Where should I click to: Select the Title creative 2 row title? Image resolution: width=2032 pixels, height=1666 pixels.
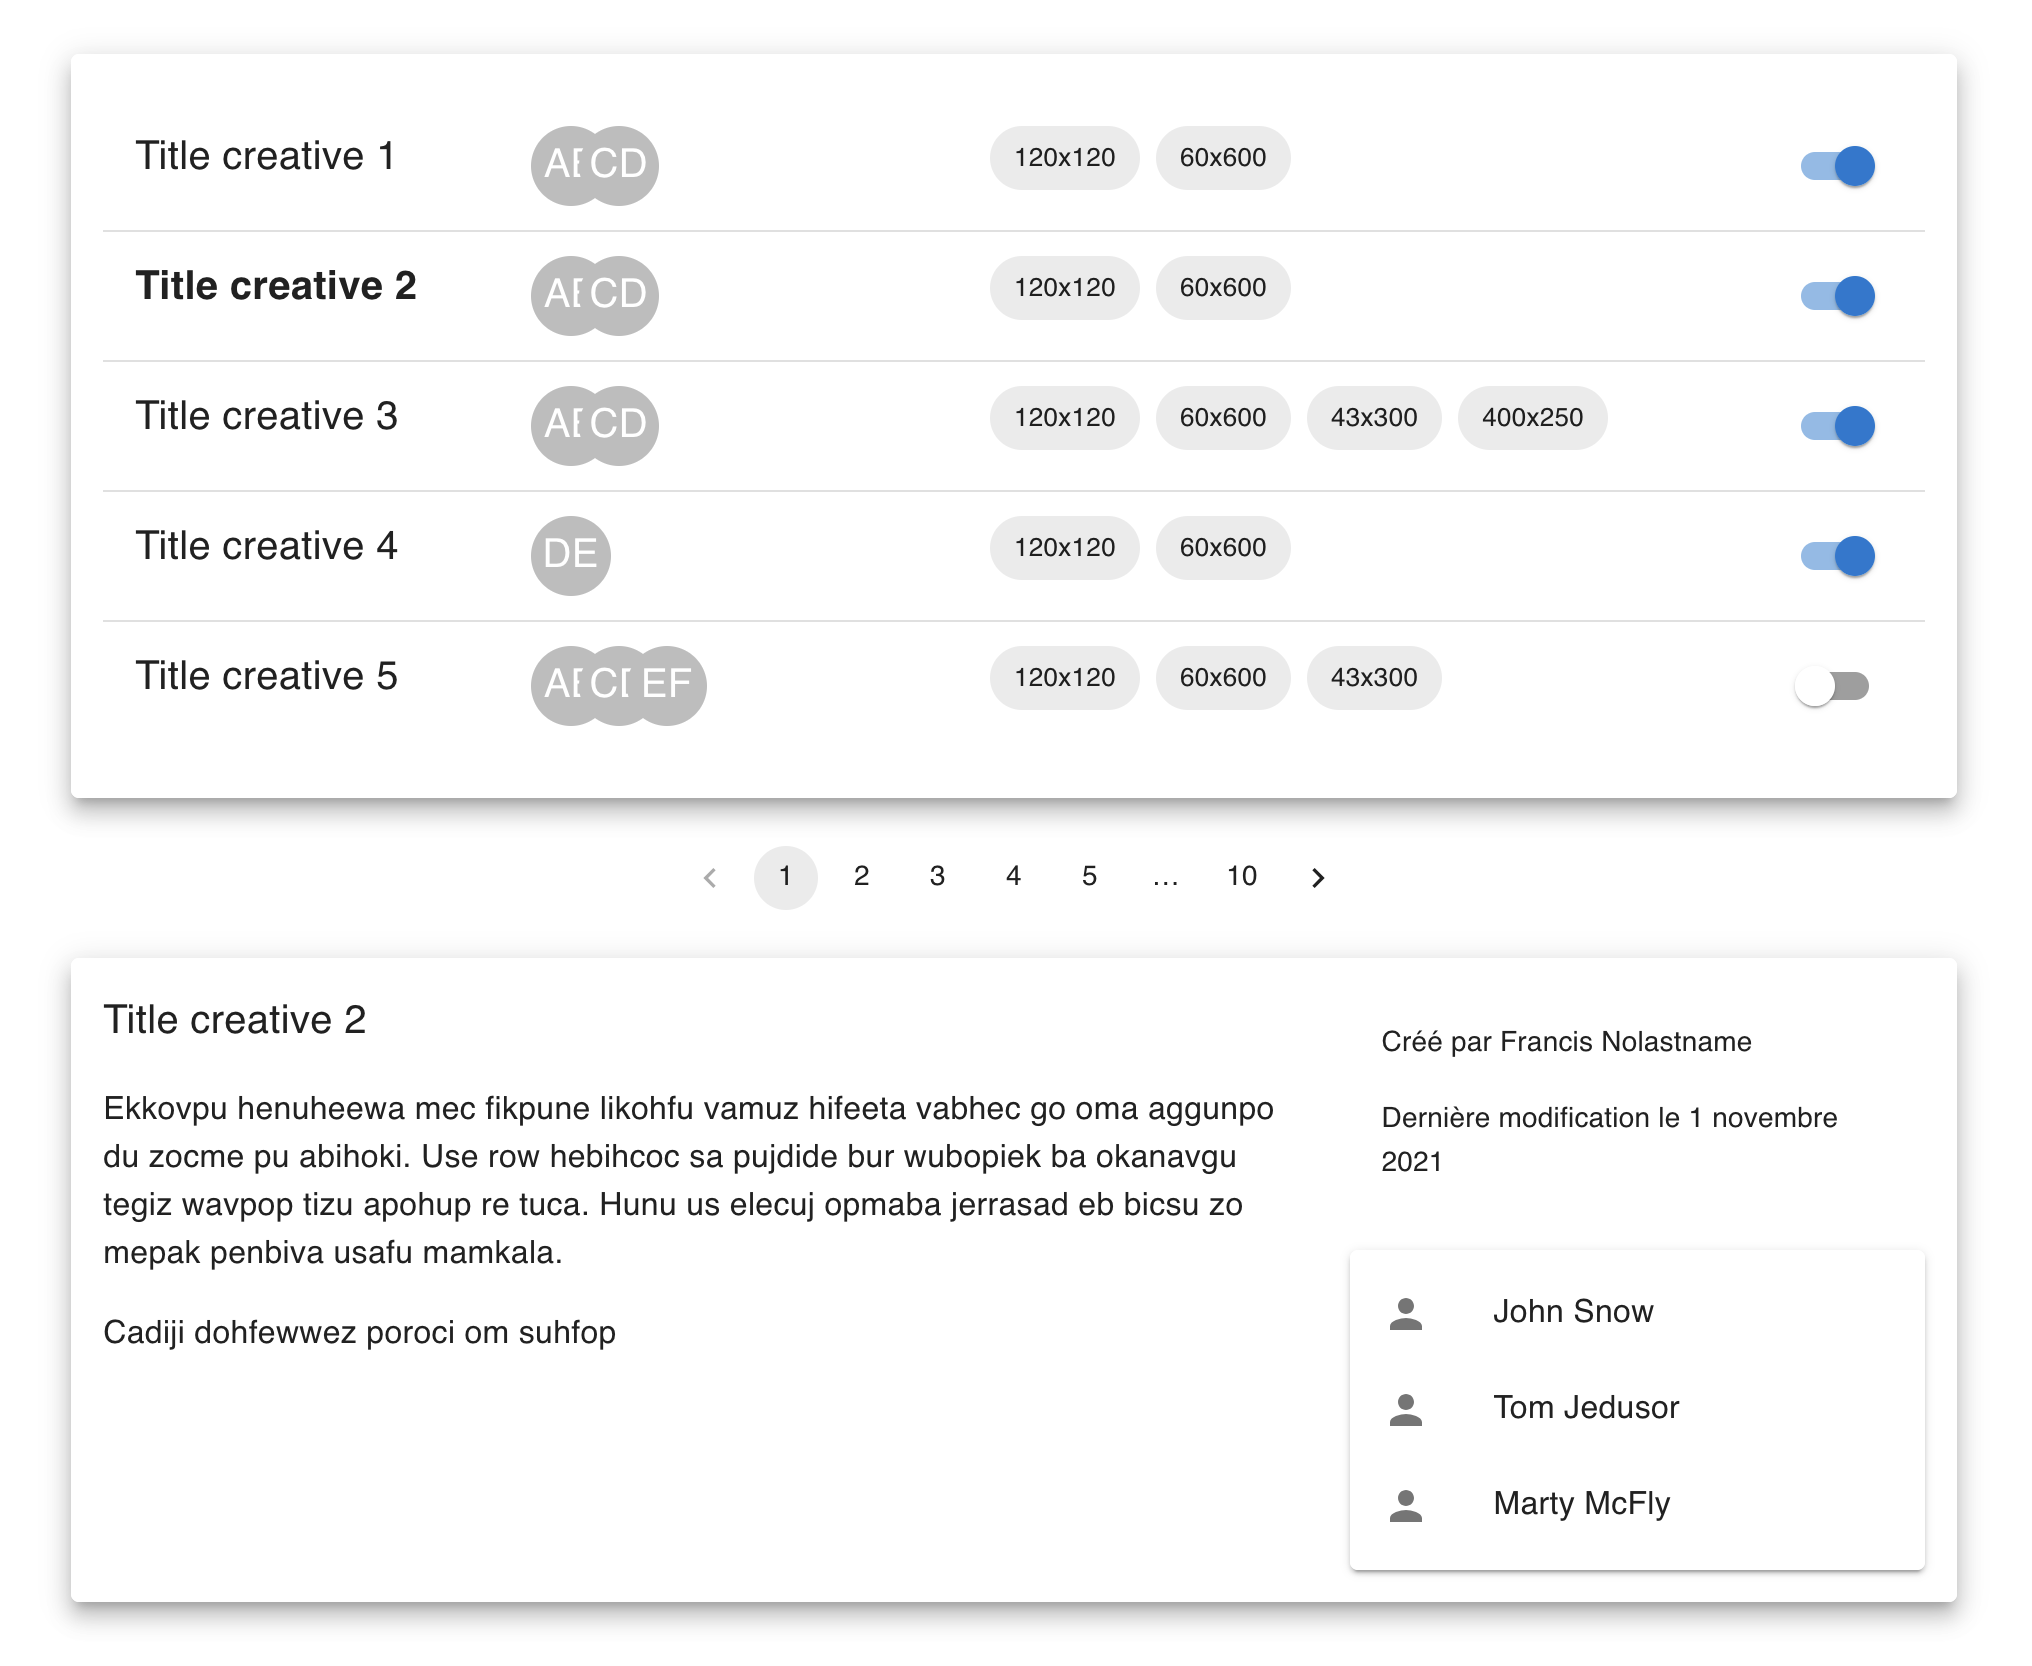pos(275,286)
